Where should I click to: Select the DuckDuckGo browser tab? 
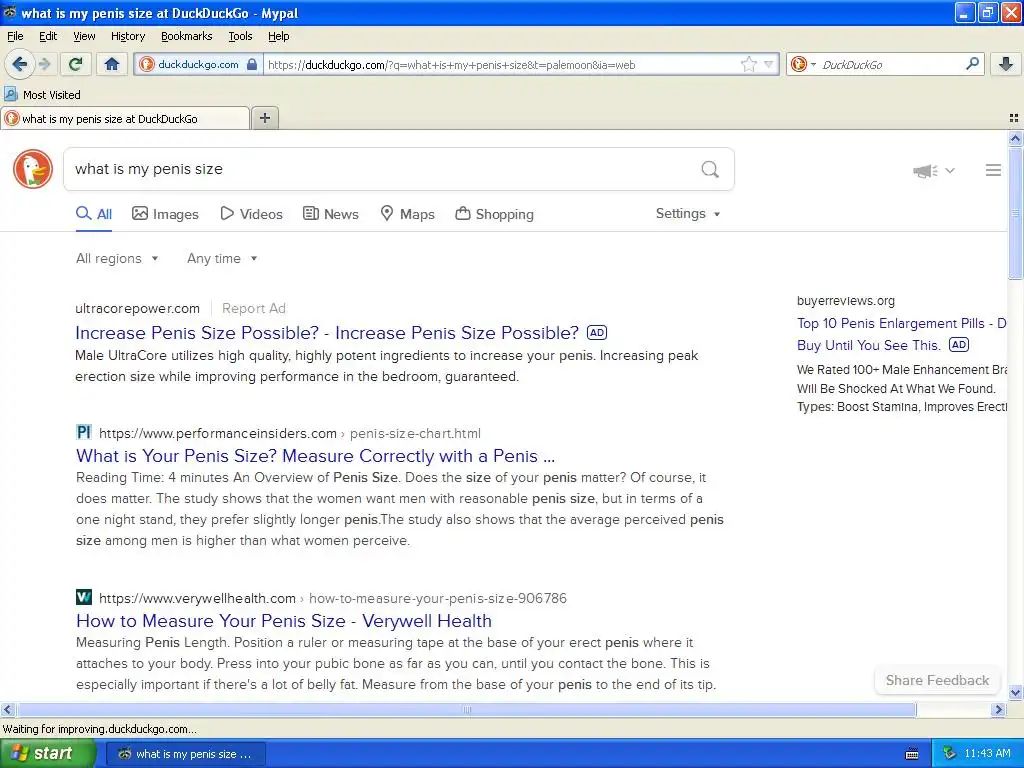pos(125,119)
